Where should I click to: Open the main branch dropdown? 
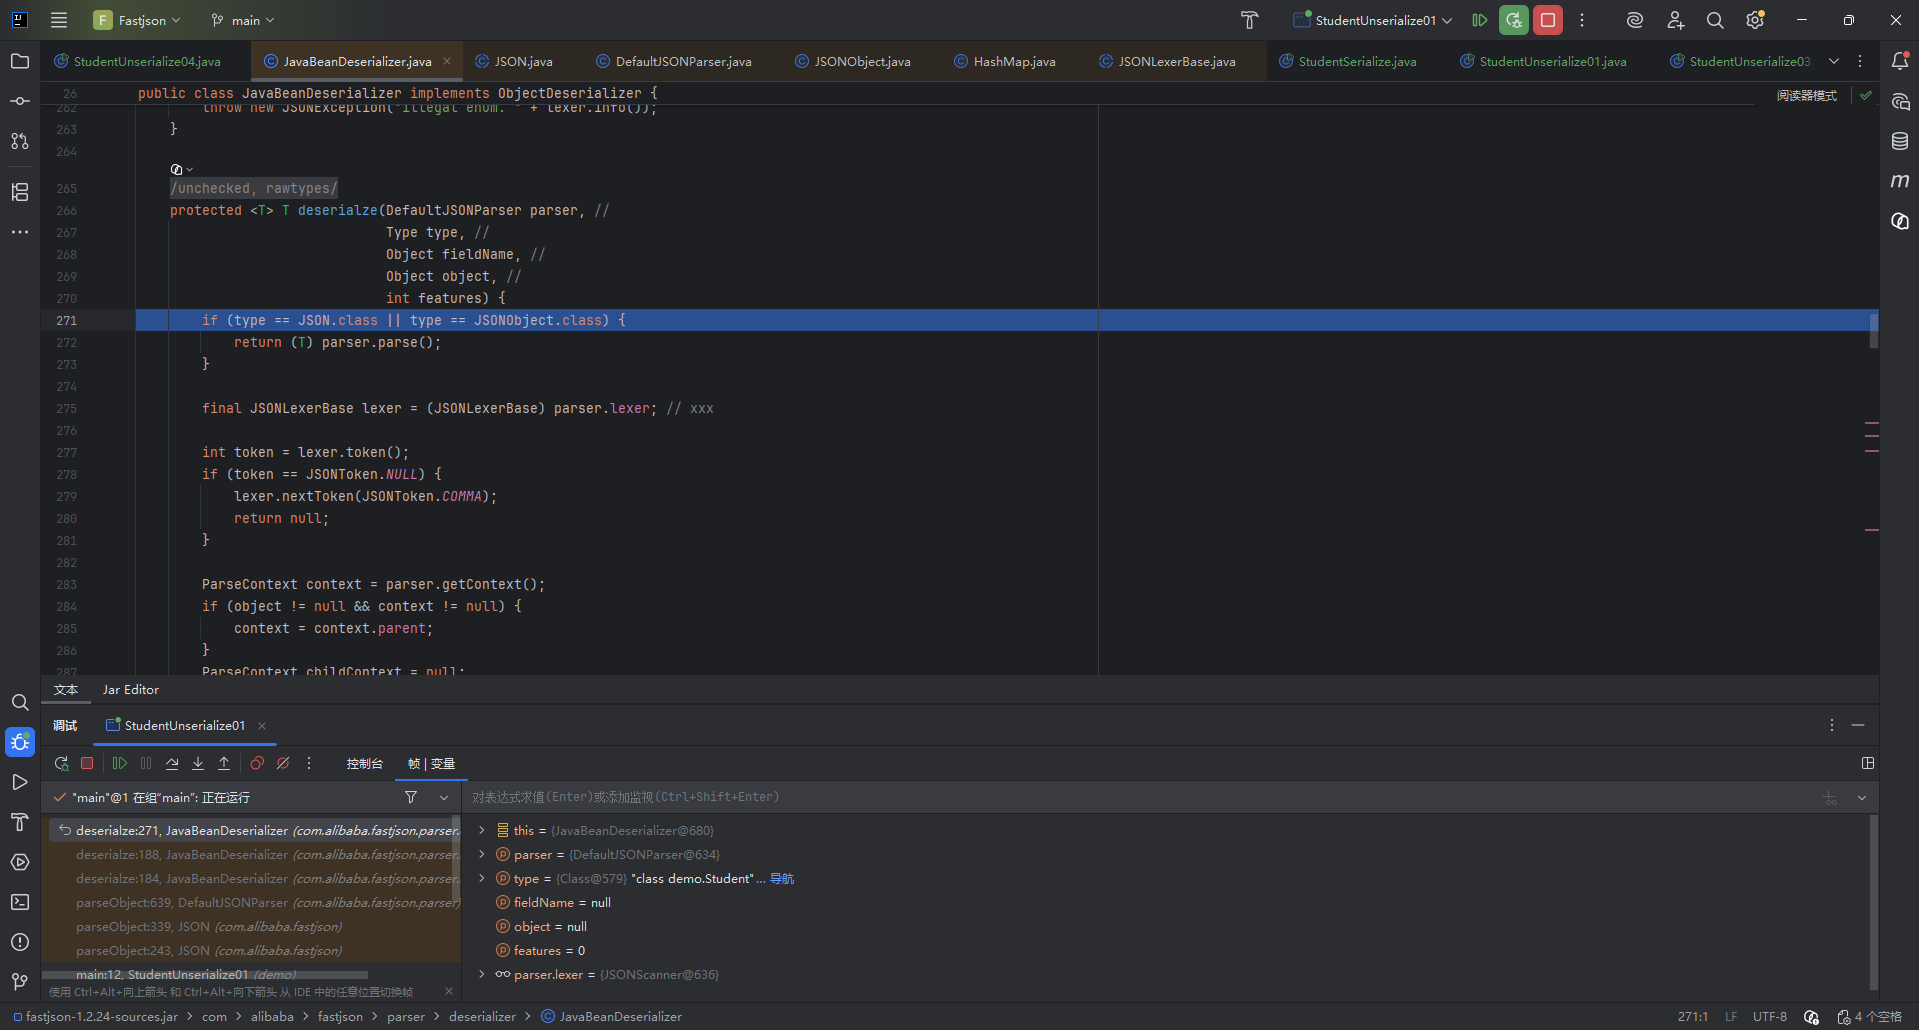point(243,20)
